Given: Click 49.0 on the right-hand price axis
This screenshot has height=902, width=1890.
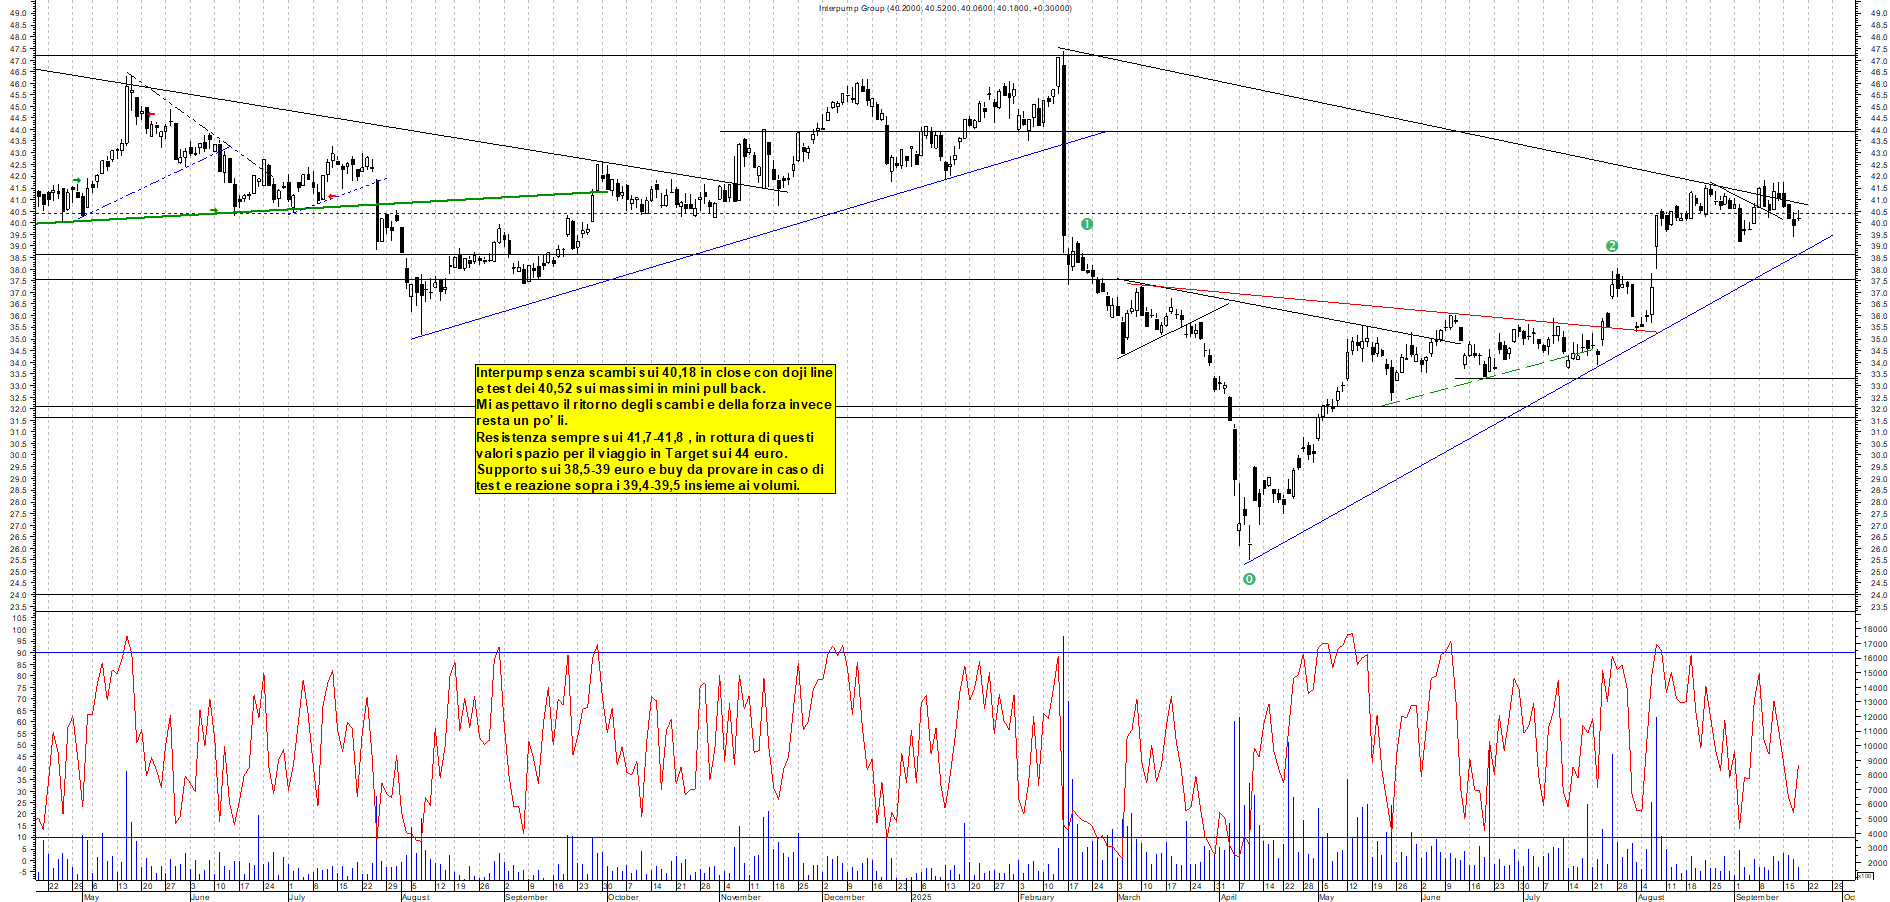Looking at the screenshot, I should click(1878, 14).
